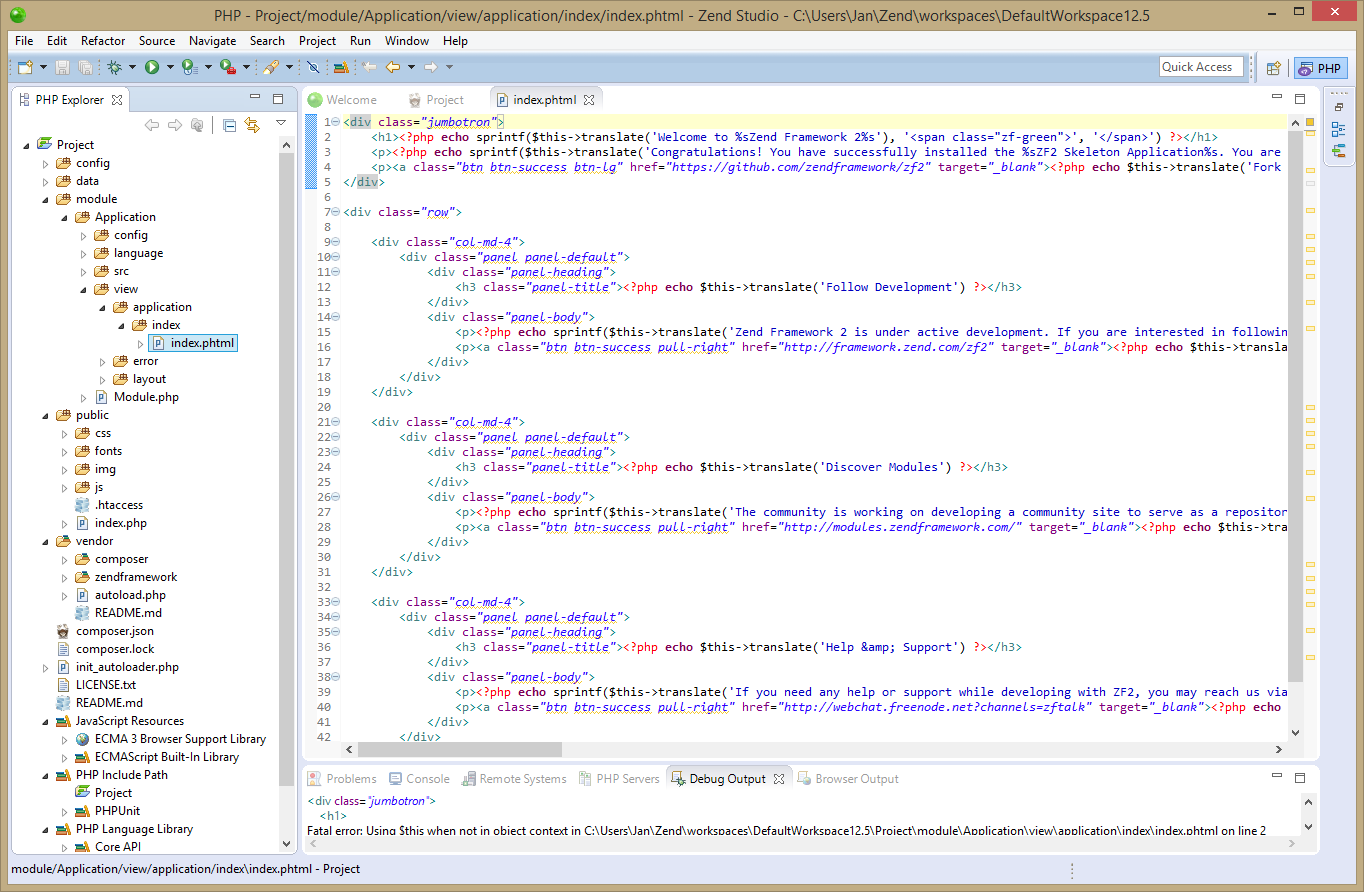Open the Outline view icon in right trim
Screen dimensions: 1364x892
point(1338,129)
